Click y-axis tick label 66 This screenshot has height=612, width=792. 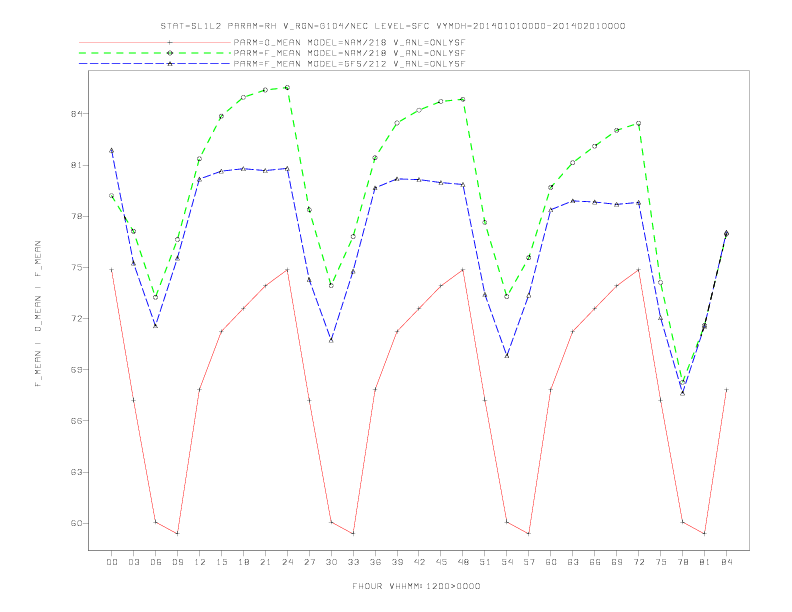pyautogui.click(x=77, y=421)
